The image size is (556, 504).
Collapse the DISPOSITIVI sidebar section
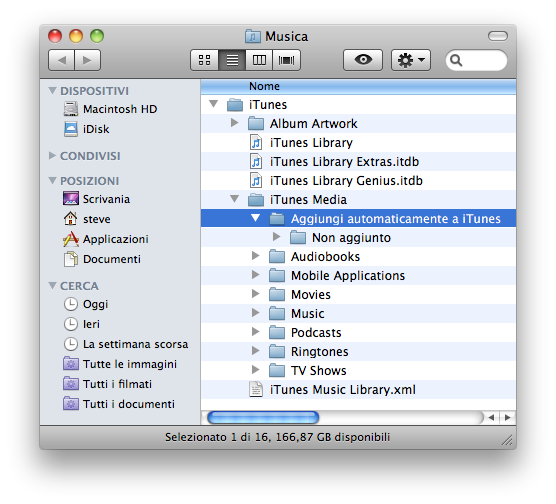click(52, 90)
